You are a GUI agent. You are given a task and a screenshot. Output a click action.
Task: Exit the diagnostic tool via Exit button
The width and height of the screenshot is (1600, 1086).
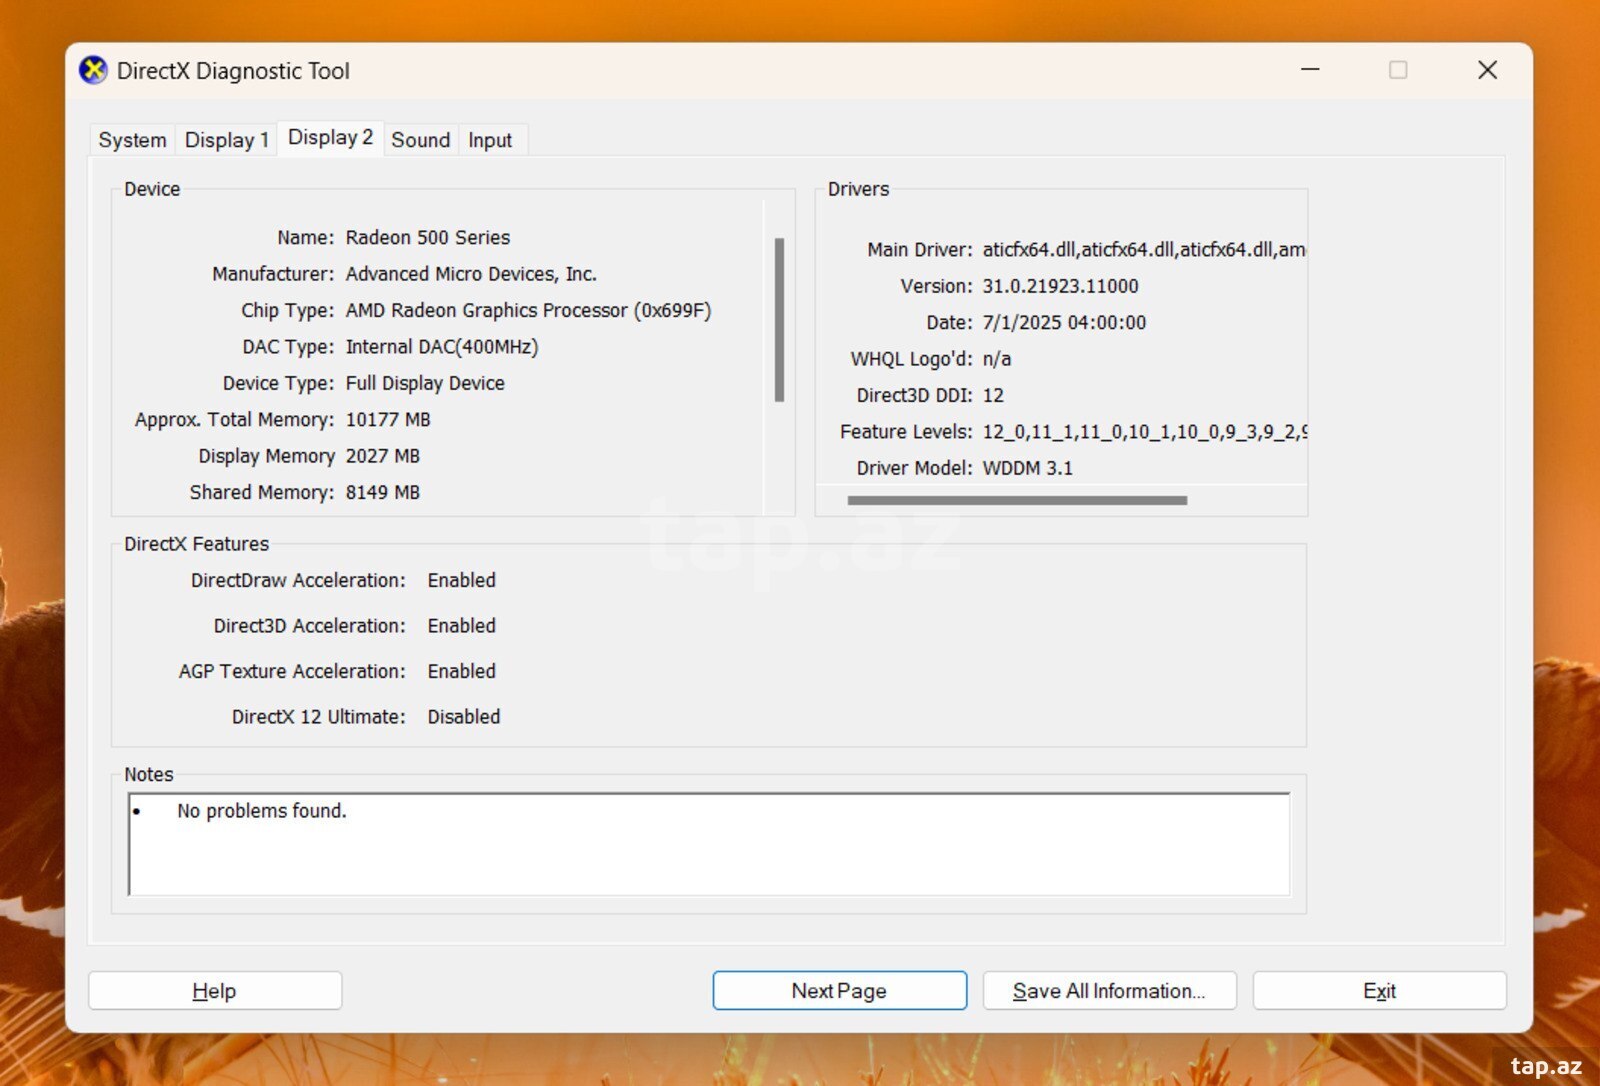(x=1379, y=991)
